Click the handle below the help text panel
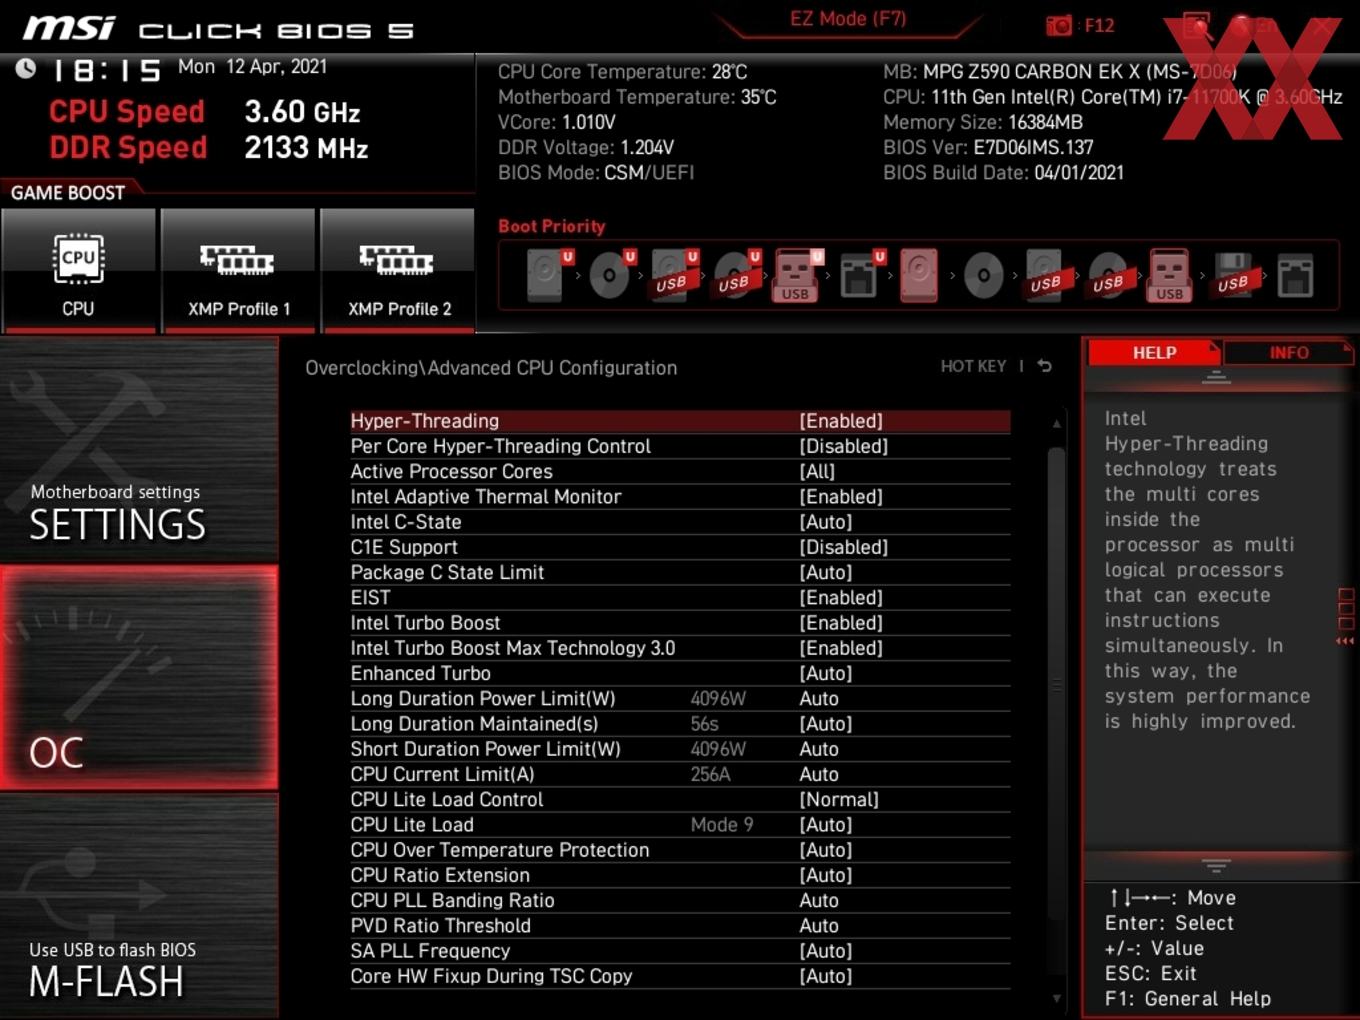The width and height of the screenshot is (1360, 1020). [x=1216, y=865]
